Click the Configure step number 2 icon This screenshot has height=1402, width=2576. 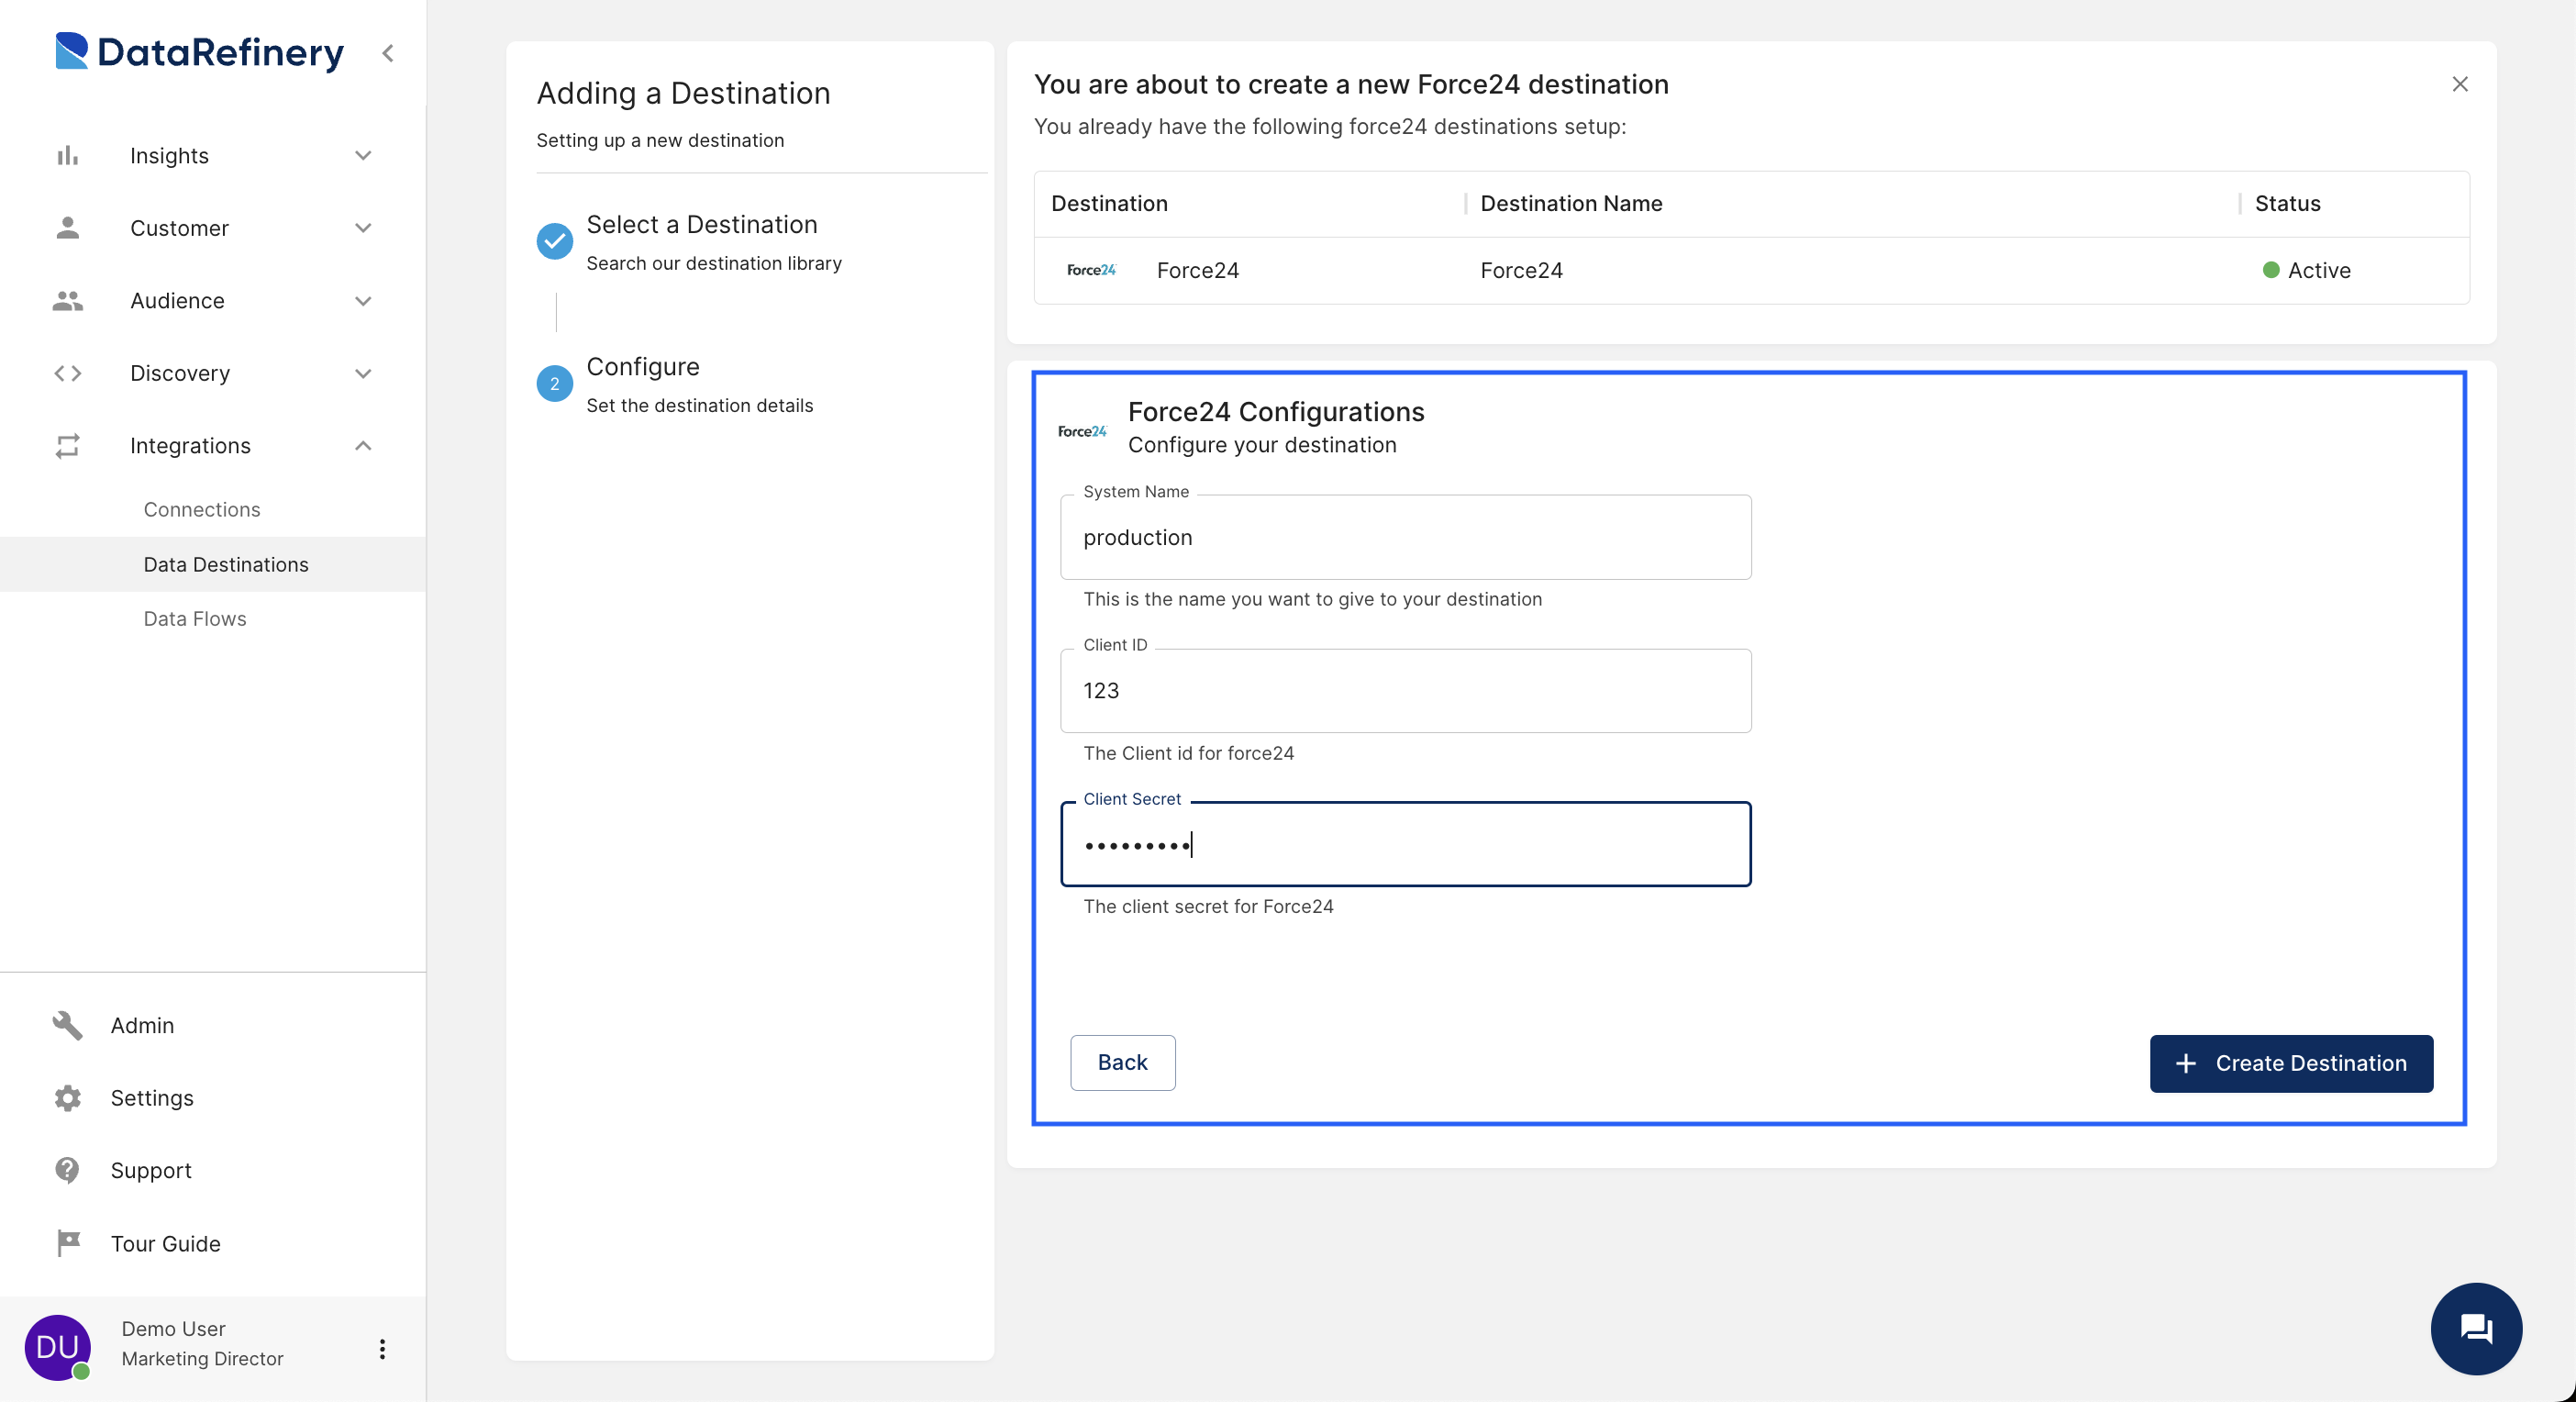pos(555,384)
